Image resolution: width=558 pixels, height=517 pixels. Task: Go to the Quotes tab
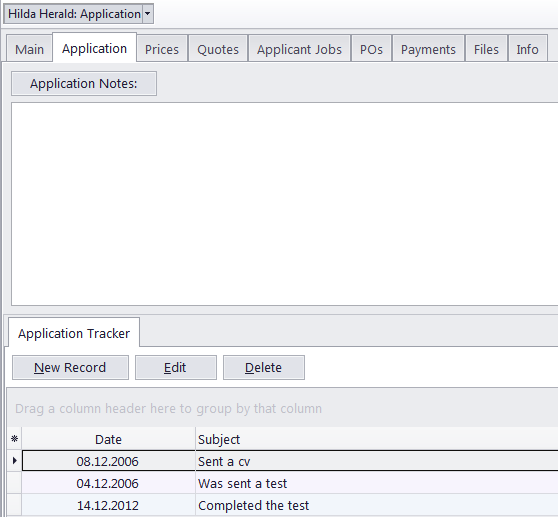click(x=218, y=49)
